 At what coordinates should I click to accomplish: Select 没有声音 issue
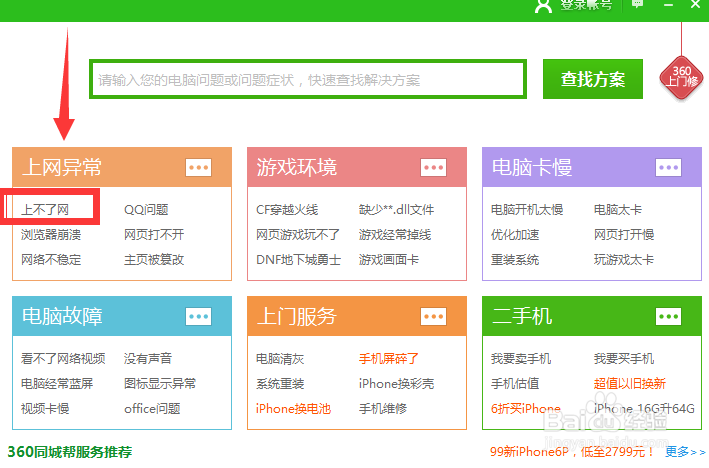click(148, 359)
